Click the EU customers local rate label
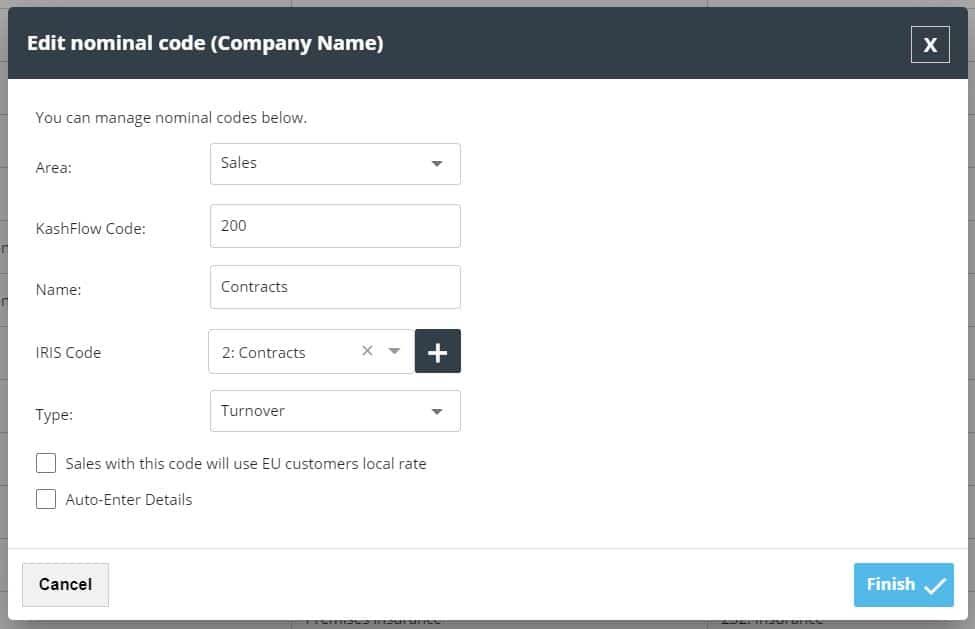 click(246, 464)
